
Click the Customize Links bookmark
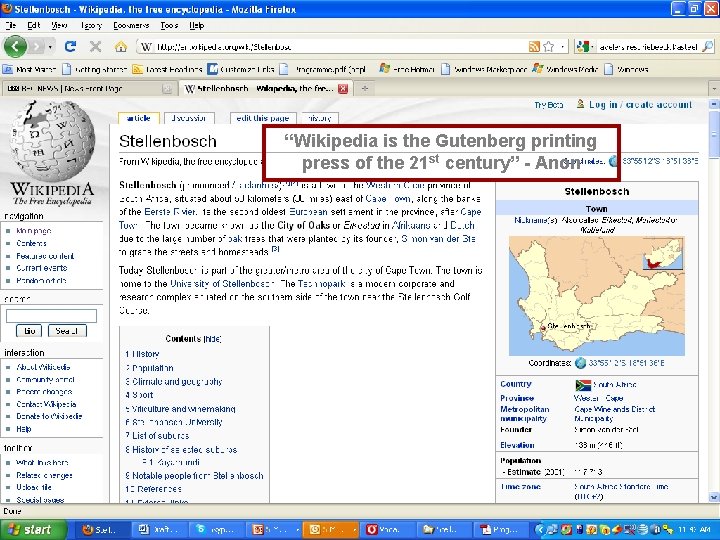pos(241,69)
